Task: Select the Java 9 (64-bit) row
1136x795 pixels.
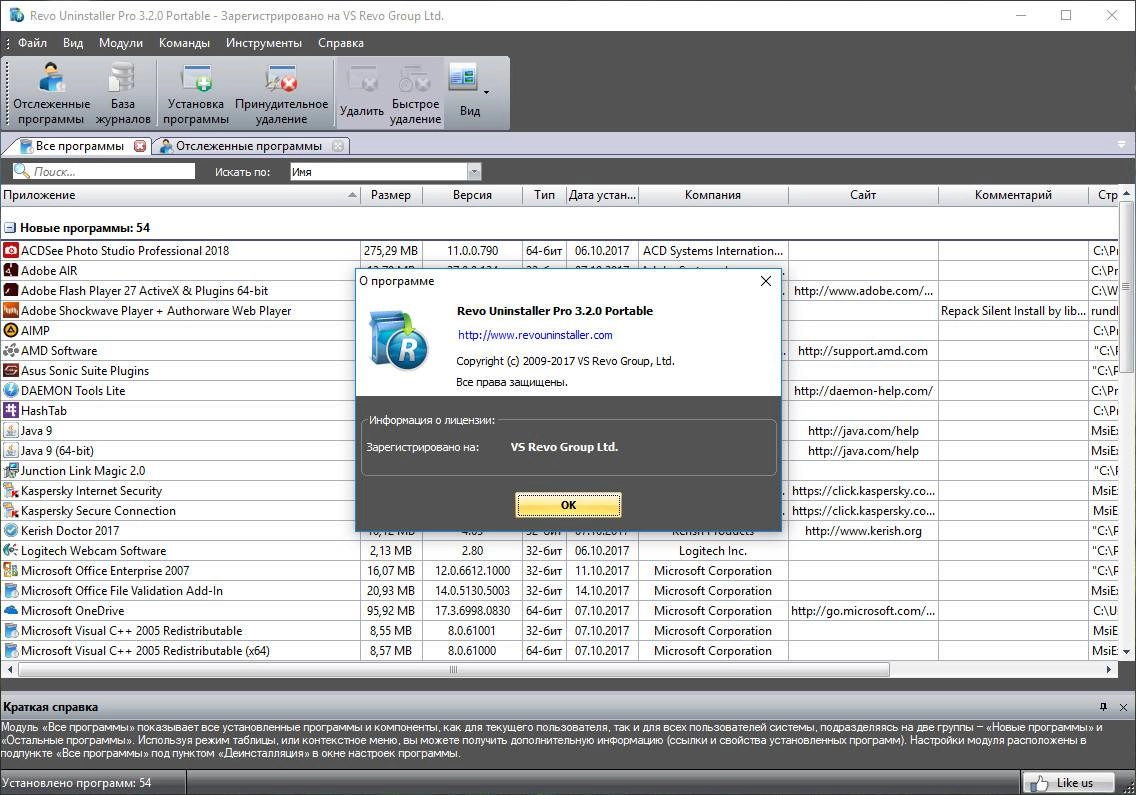Action: (x=180, y=451)
